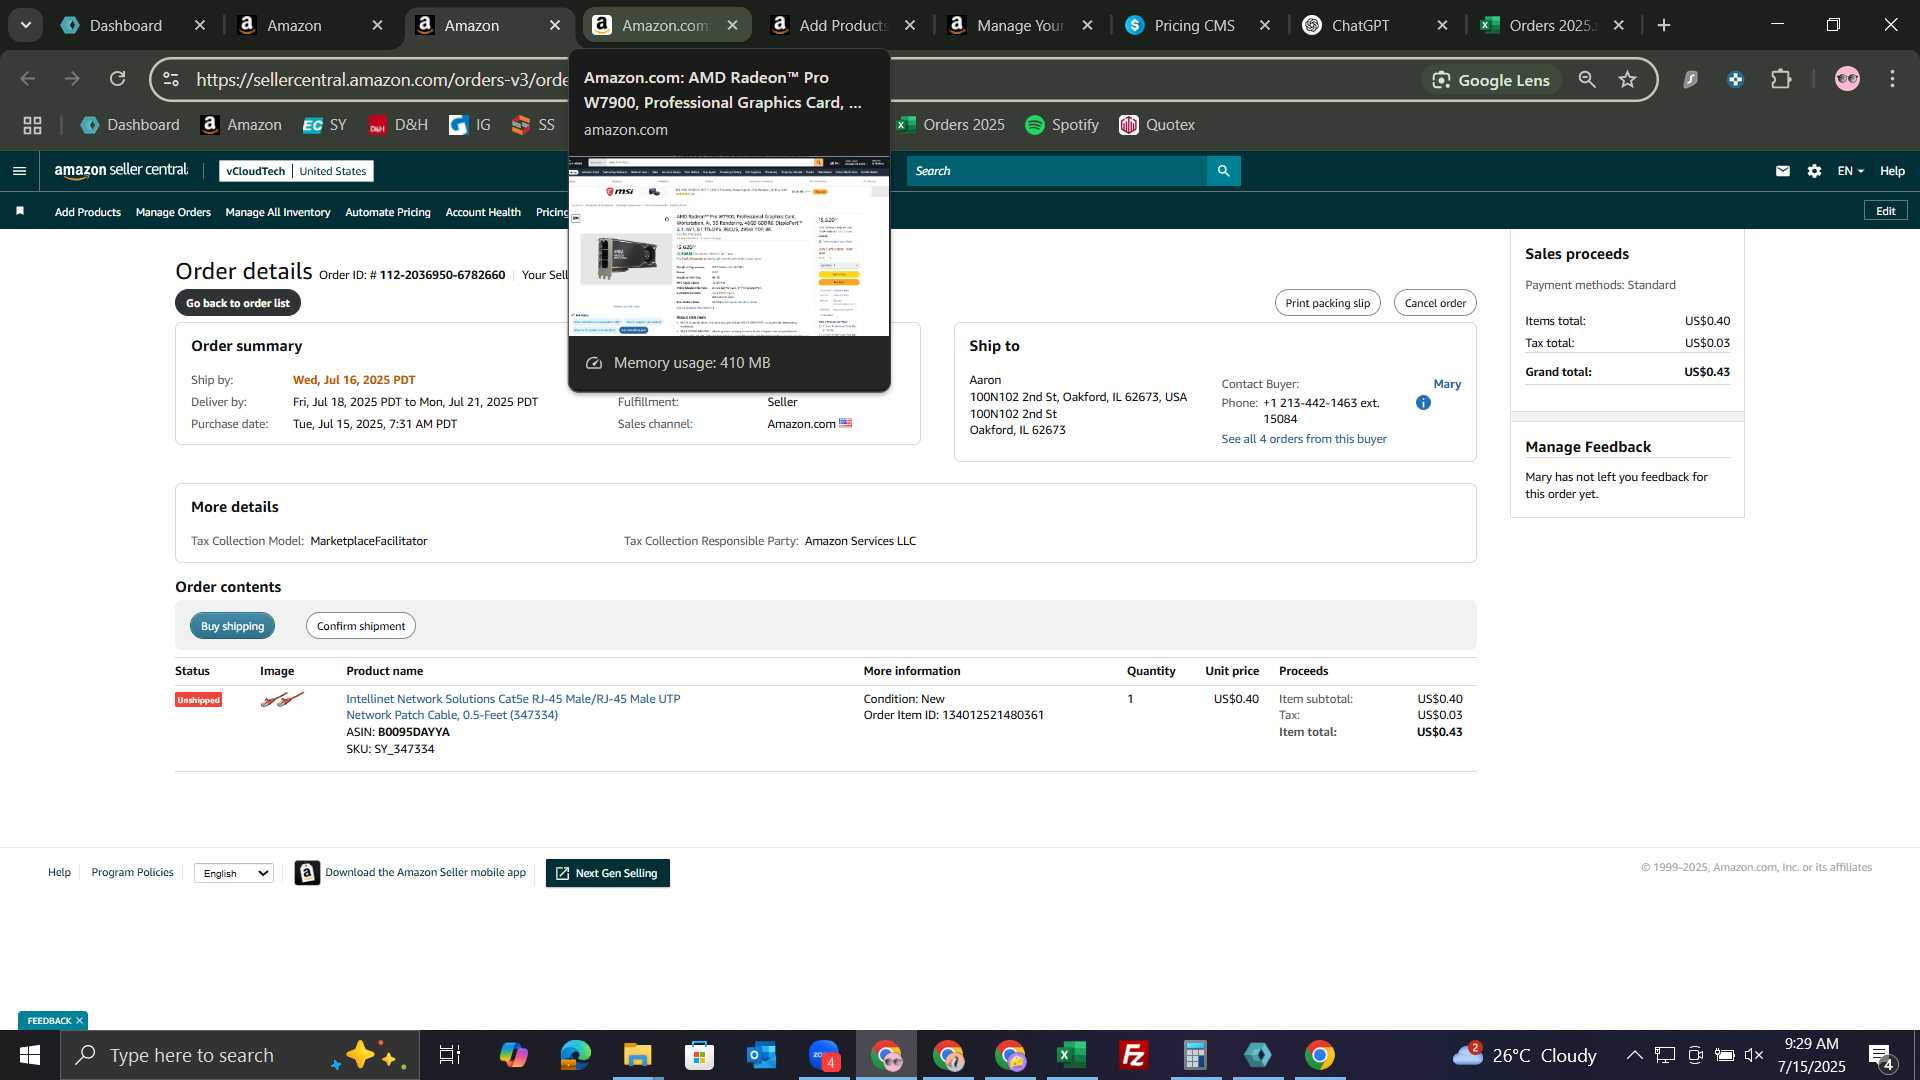
Task: Switch to the ChatGPT tab
Action: click(x=1360, y=25)
